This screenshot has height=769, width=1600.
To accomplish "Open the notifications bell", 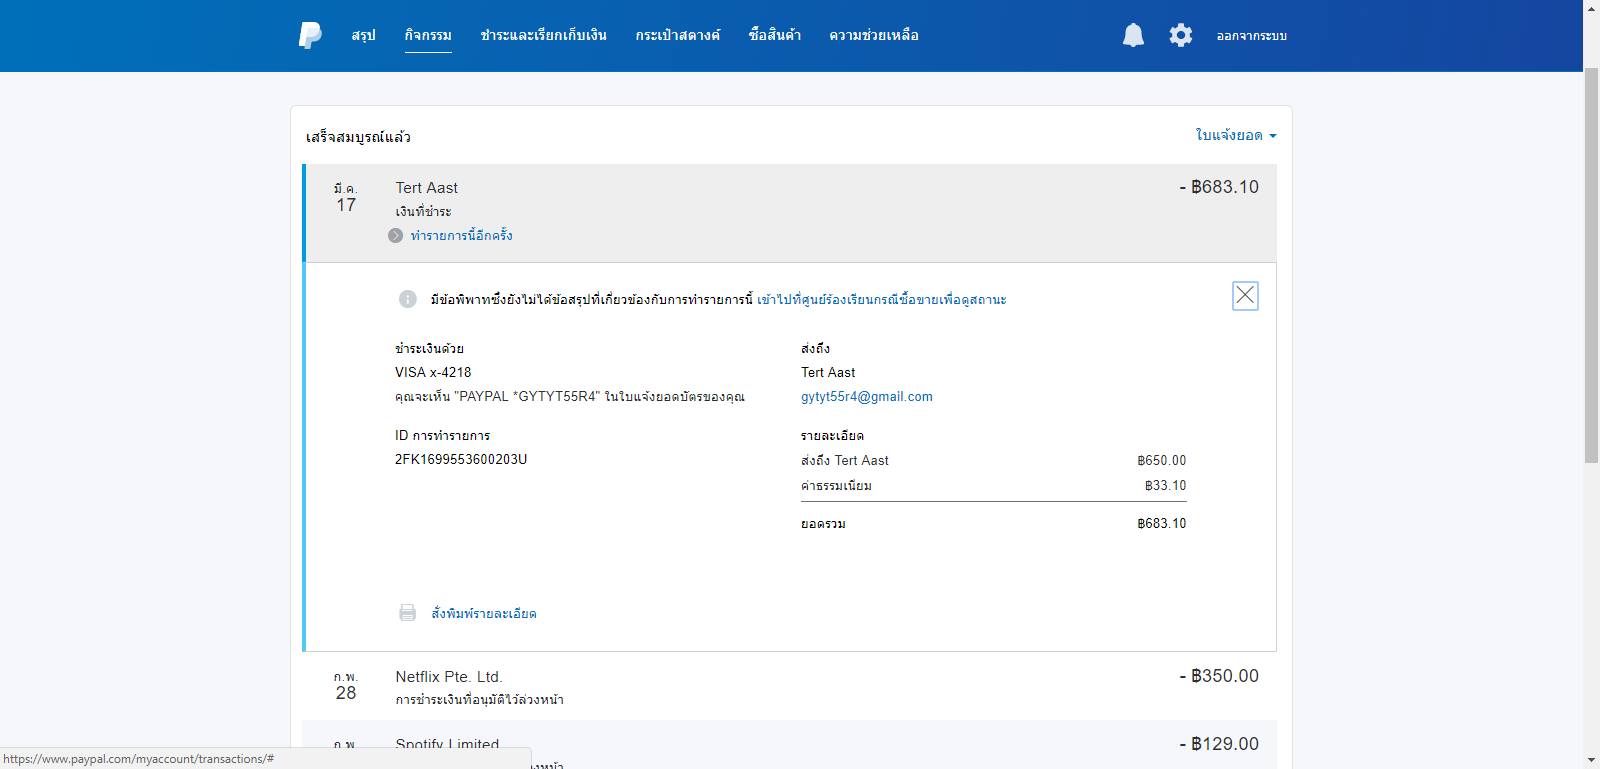I will coord(1133,36).
